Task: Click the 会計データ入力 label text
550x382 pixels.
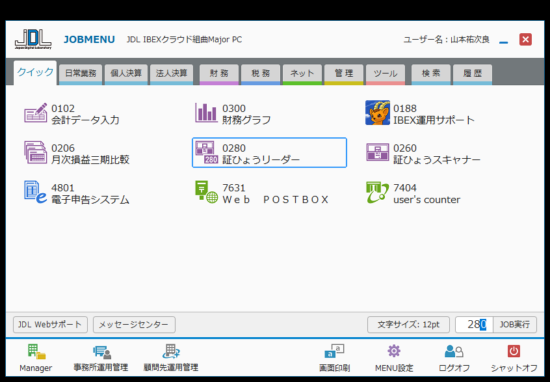Action: pos(85,120)
